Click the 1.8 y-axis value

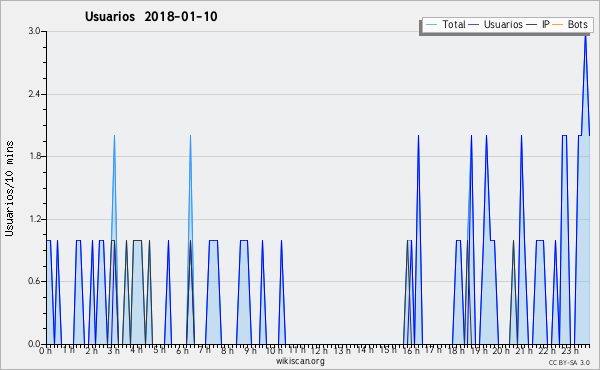34,156
